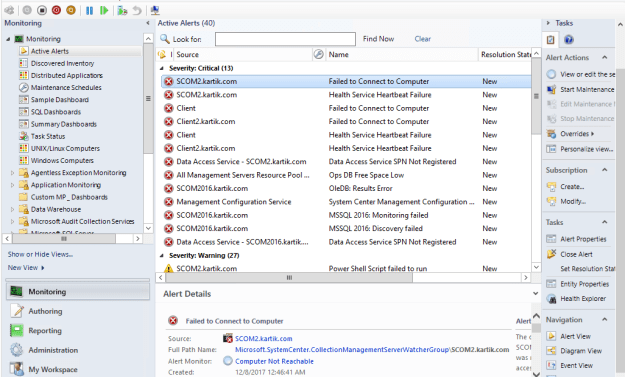The image size is (625, 377).
Task: Click the maintenance mode column header icon
Action: 318,54
